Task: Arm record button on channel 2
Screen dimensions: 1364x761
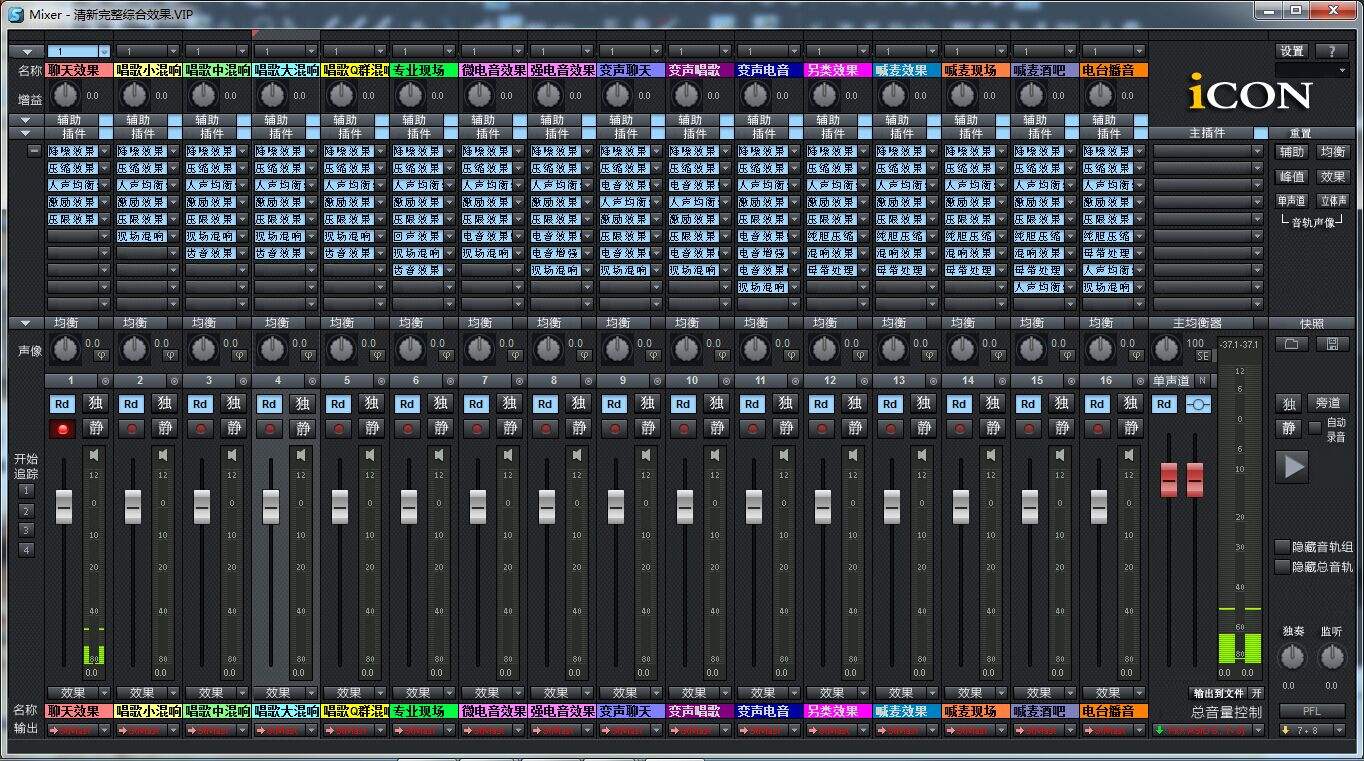Action: [x=133, y=428]
